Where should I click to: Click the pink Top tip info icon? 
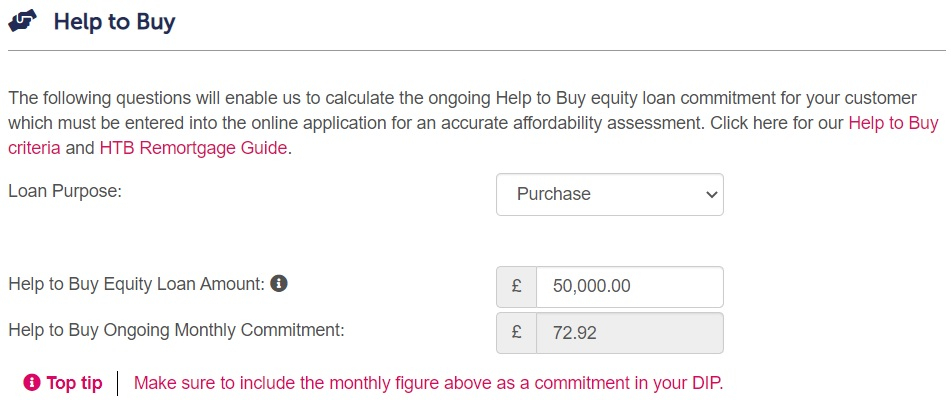coord(32,382)
